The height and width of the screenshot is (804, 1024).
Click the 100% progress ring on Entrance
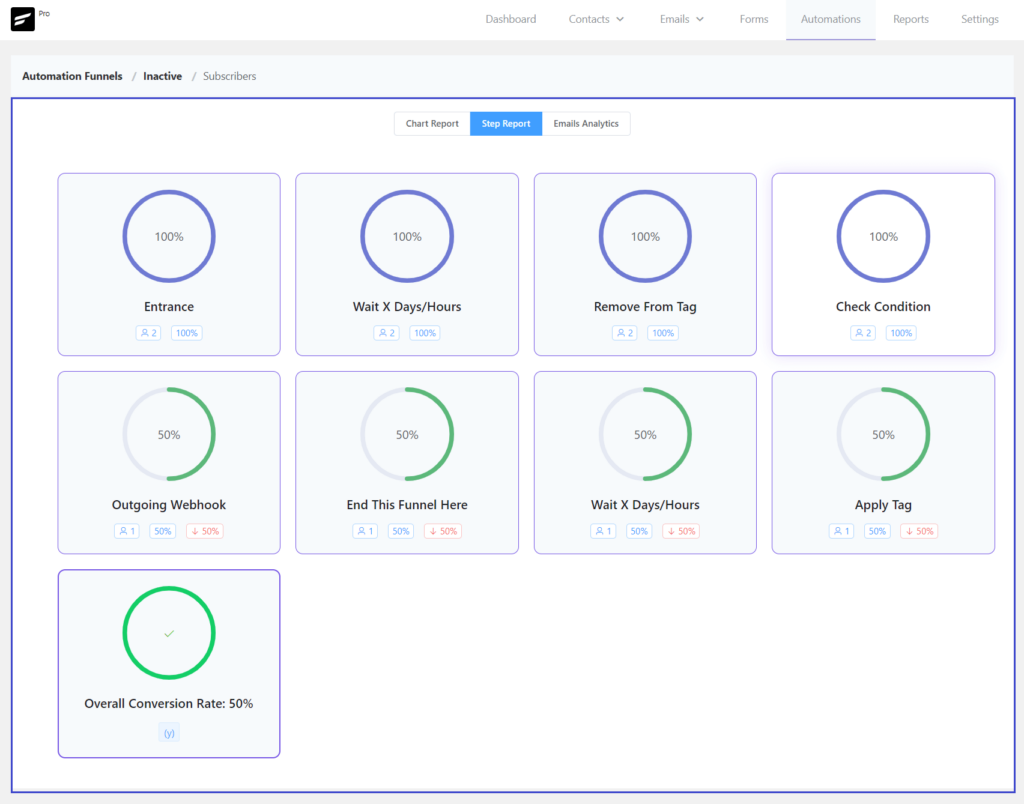click(x=168, y=236)
